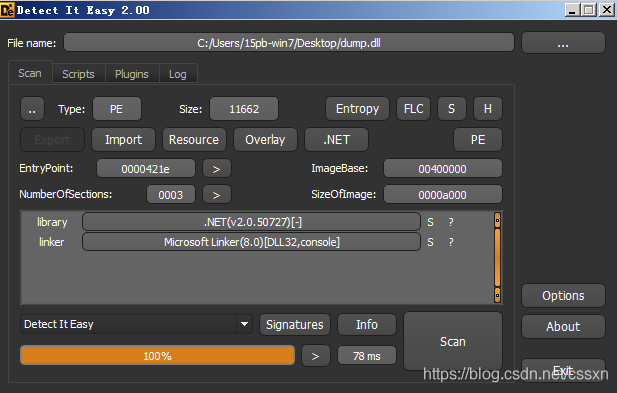Click the arrow beside EntryPoint value
Image resolution: width=618 pixels, height=393 pixels.
tap(216, 169)
